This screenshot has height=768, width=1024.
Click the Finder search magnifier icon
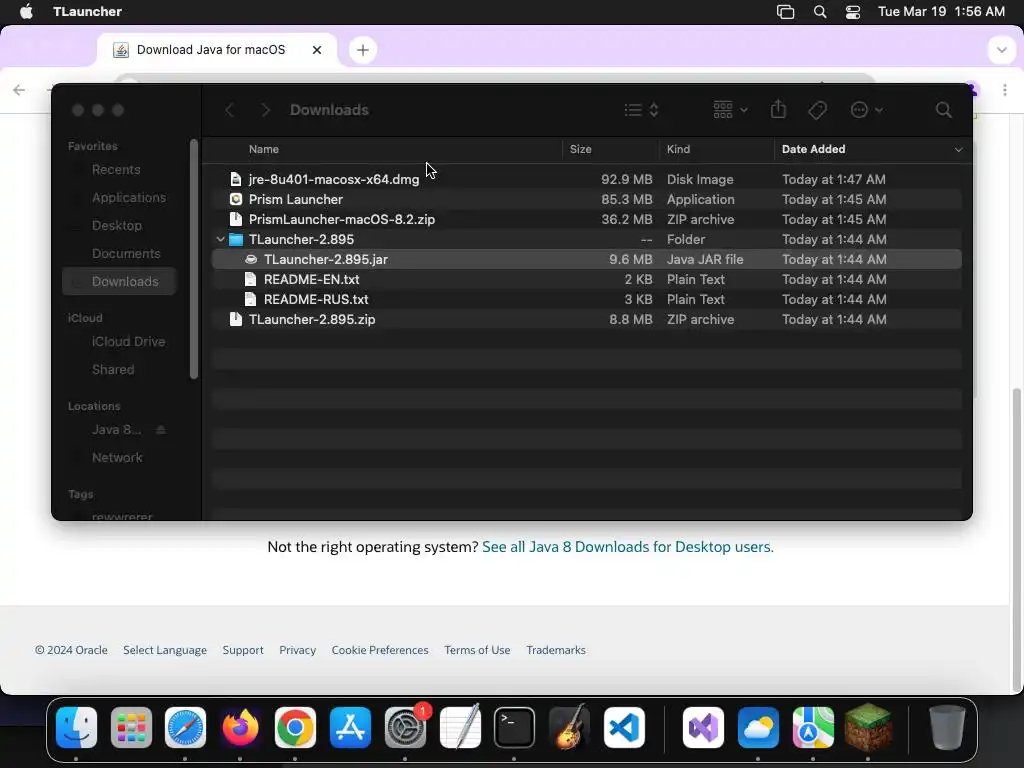[x=943, y=110]
